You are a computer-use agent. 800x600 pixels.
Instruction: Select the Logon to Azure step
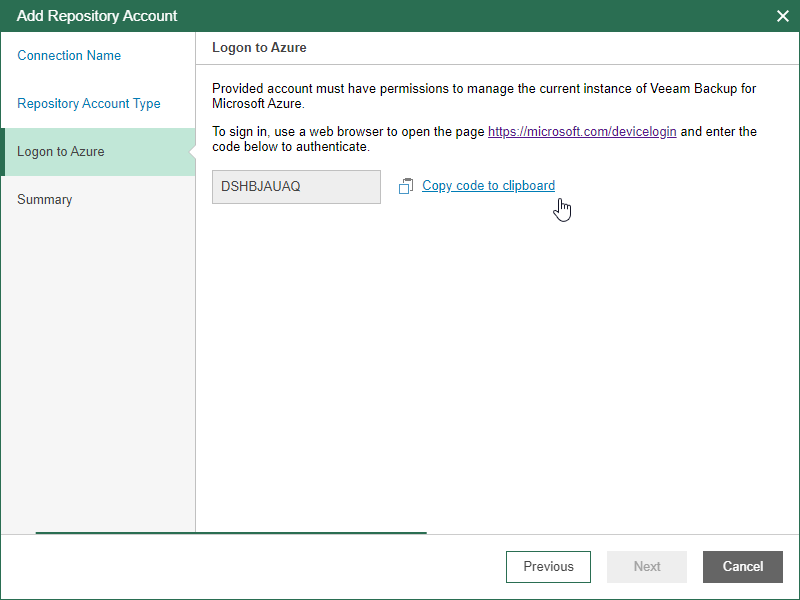[61, 152]
